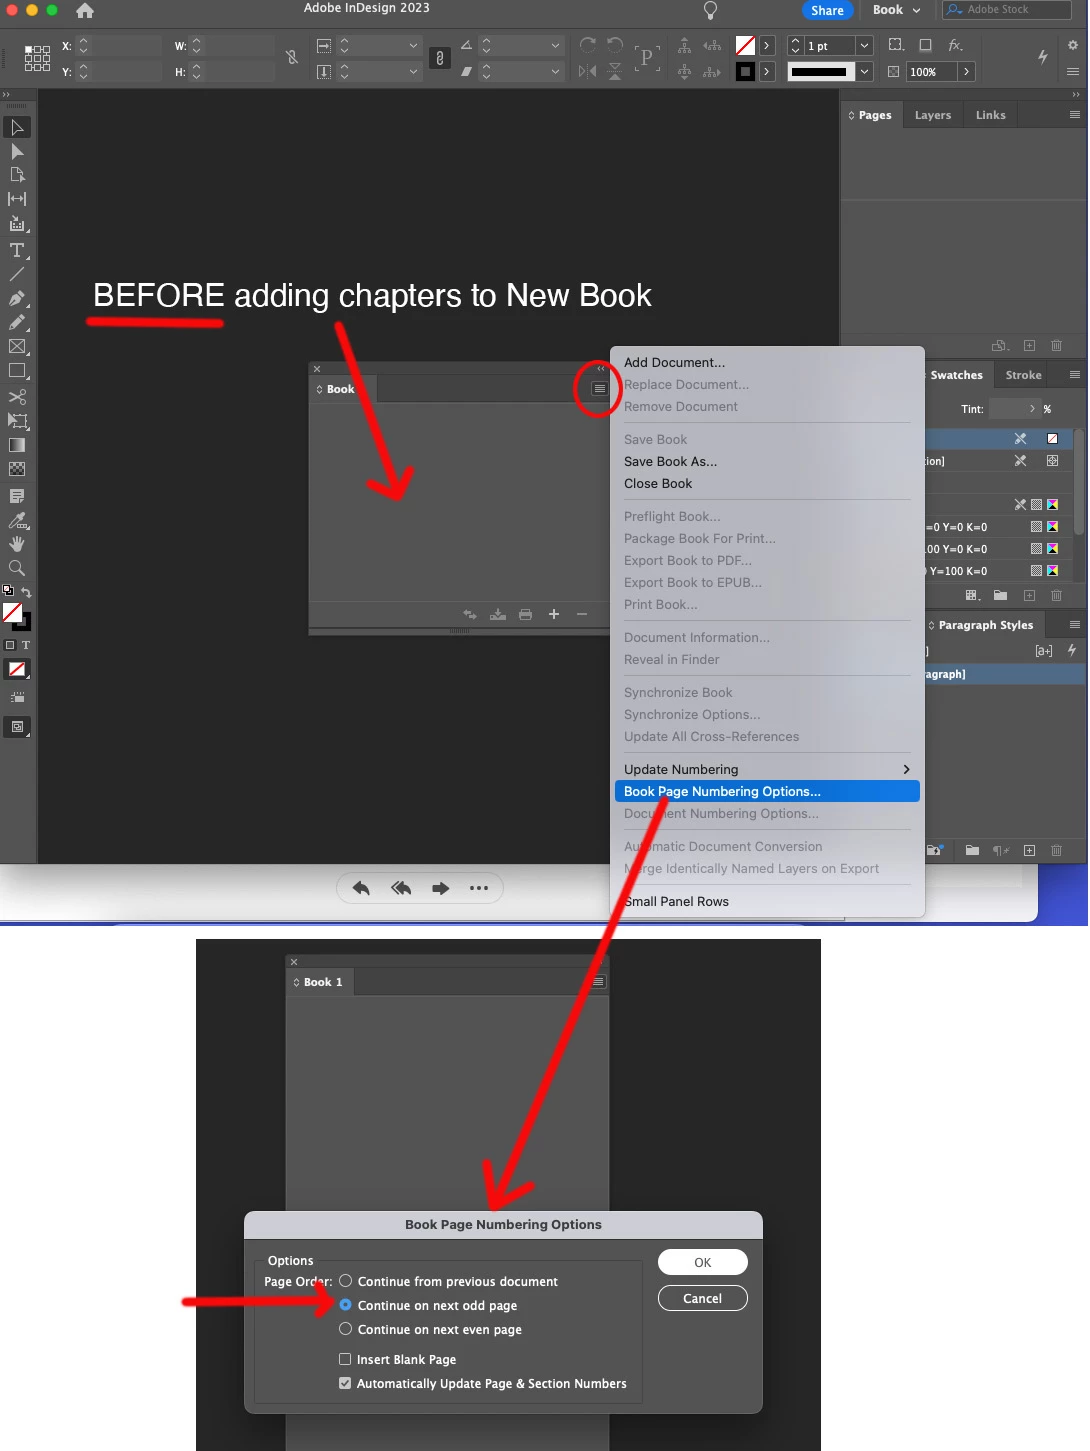
Task: Click the Home icon in title bar
Action: [85, 10]
